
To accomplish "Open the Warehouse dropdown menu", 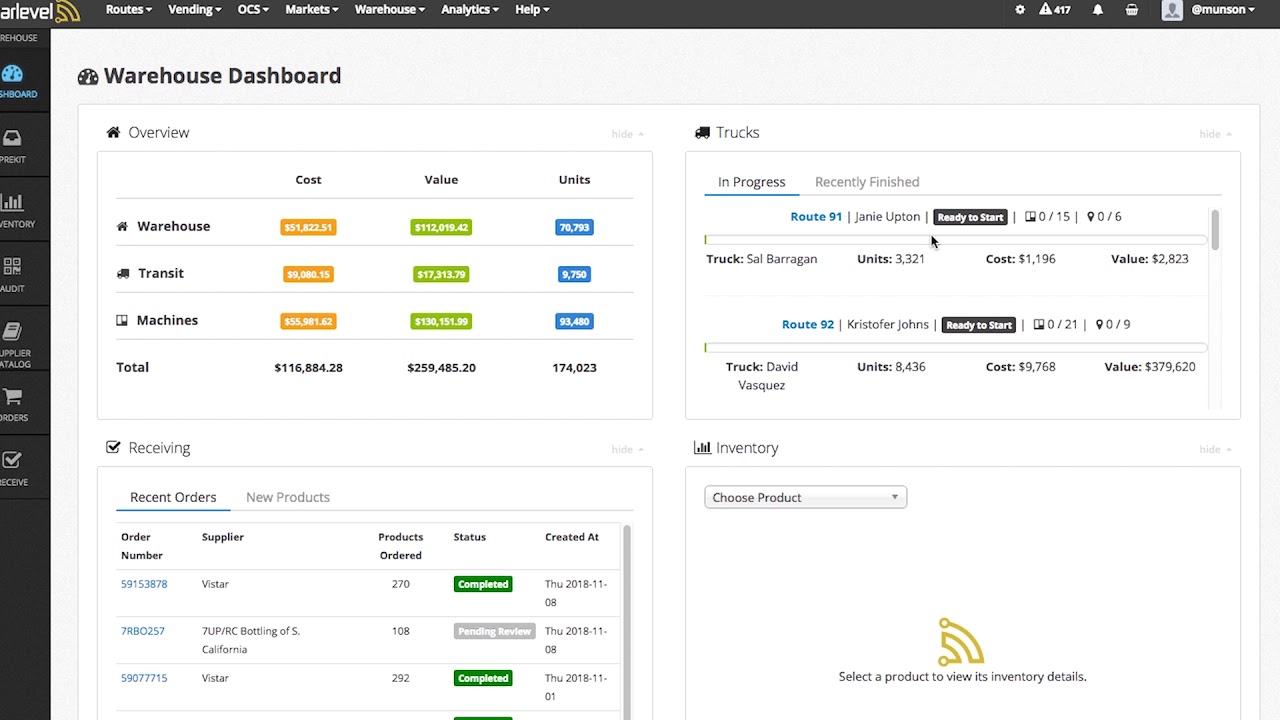I will pos(390,10).
